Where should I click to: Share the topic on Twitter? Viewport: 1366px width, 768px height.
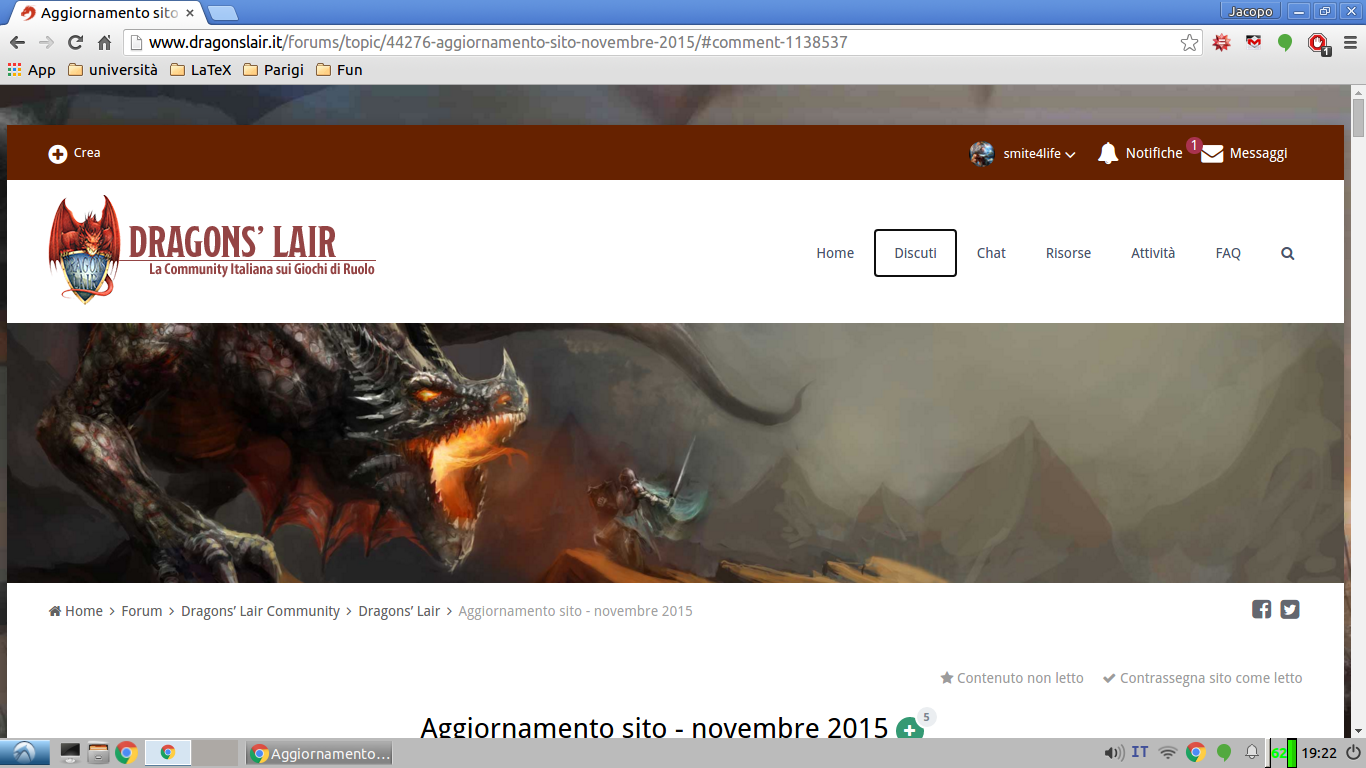point(1290,609)
